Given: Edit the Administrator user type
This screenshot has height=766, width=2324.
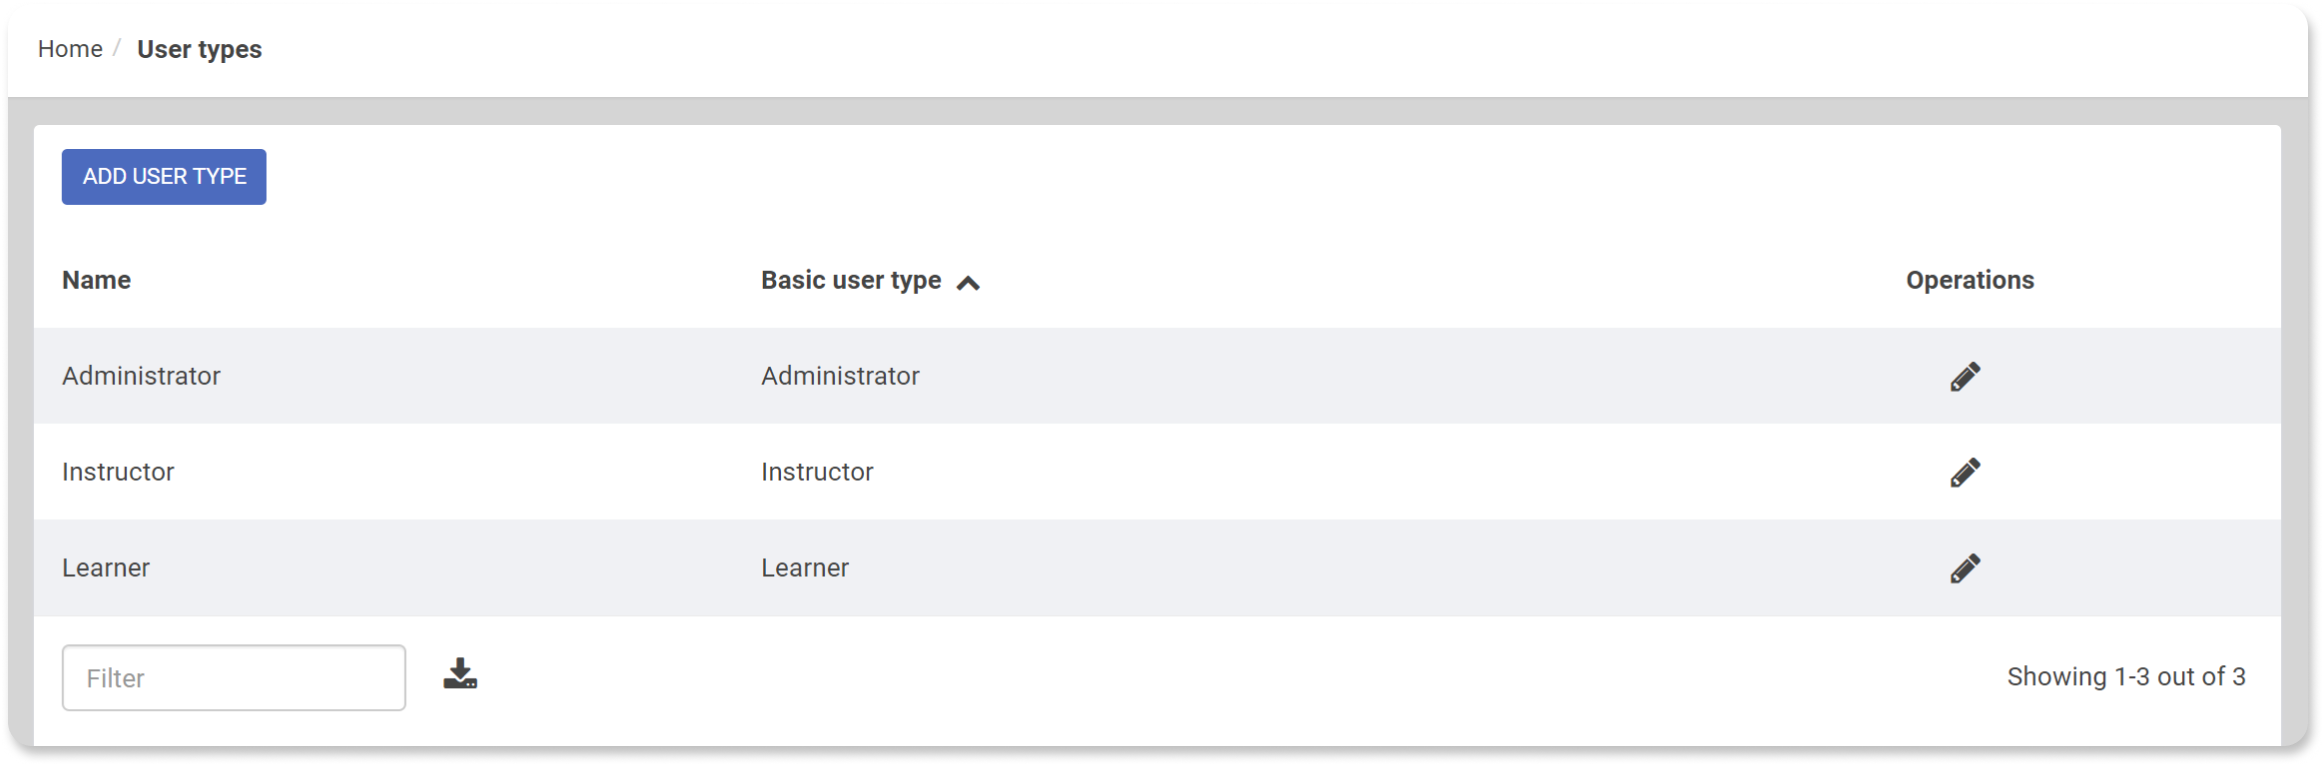Looking at the screenshot, I should [x=1965, y=376].
